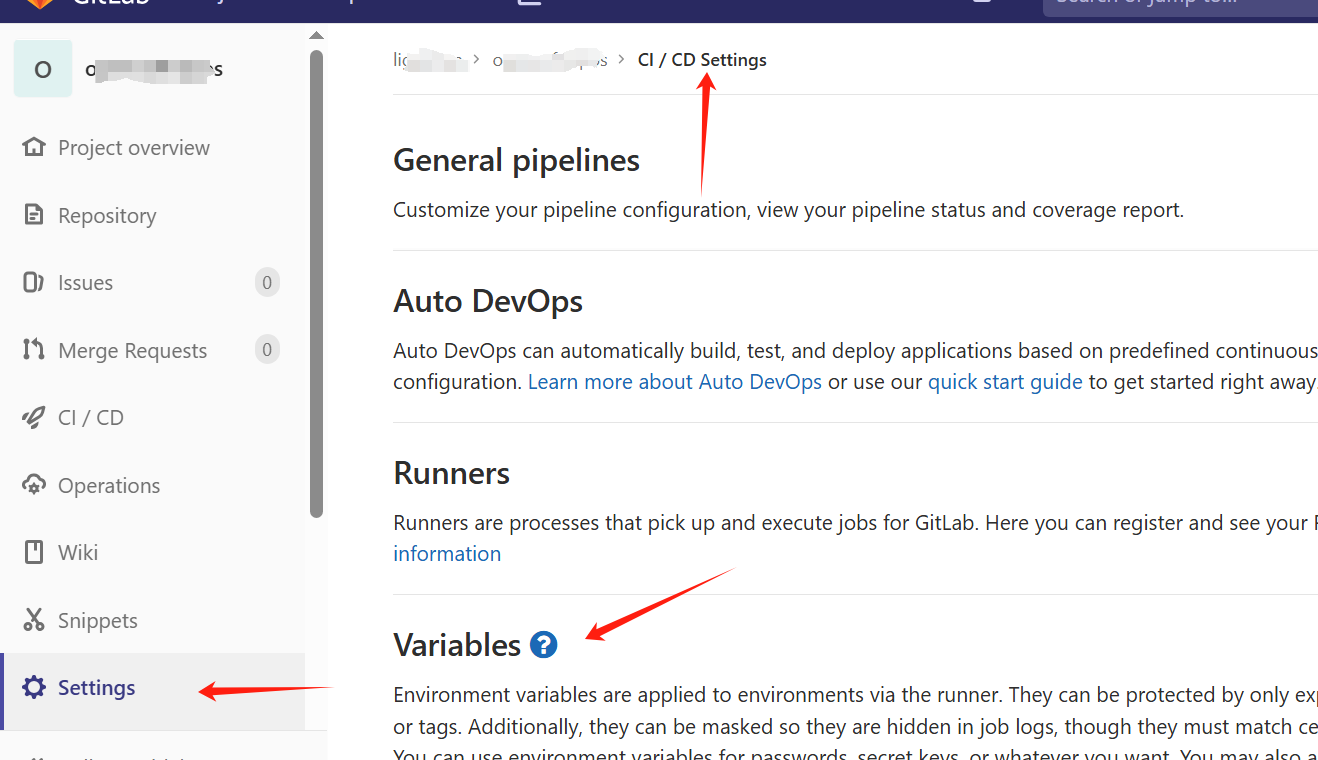Open Operations in the sidebar
Image resolution: width=1318 pixels, height=760 pixels.
point(109,486)
